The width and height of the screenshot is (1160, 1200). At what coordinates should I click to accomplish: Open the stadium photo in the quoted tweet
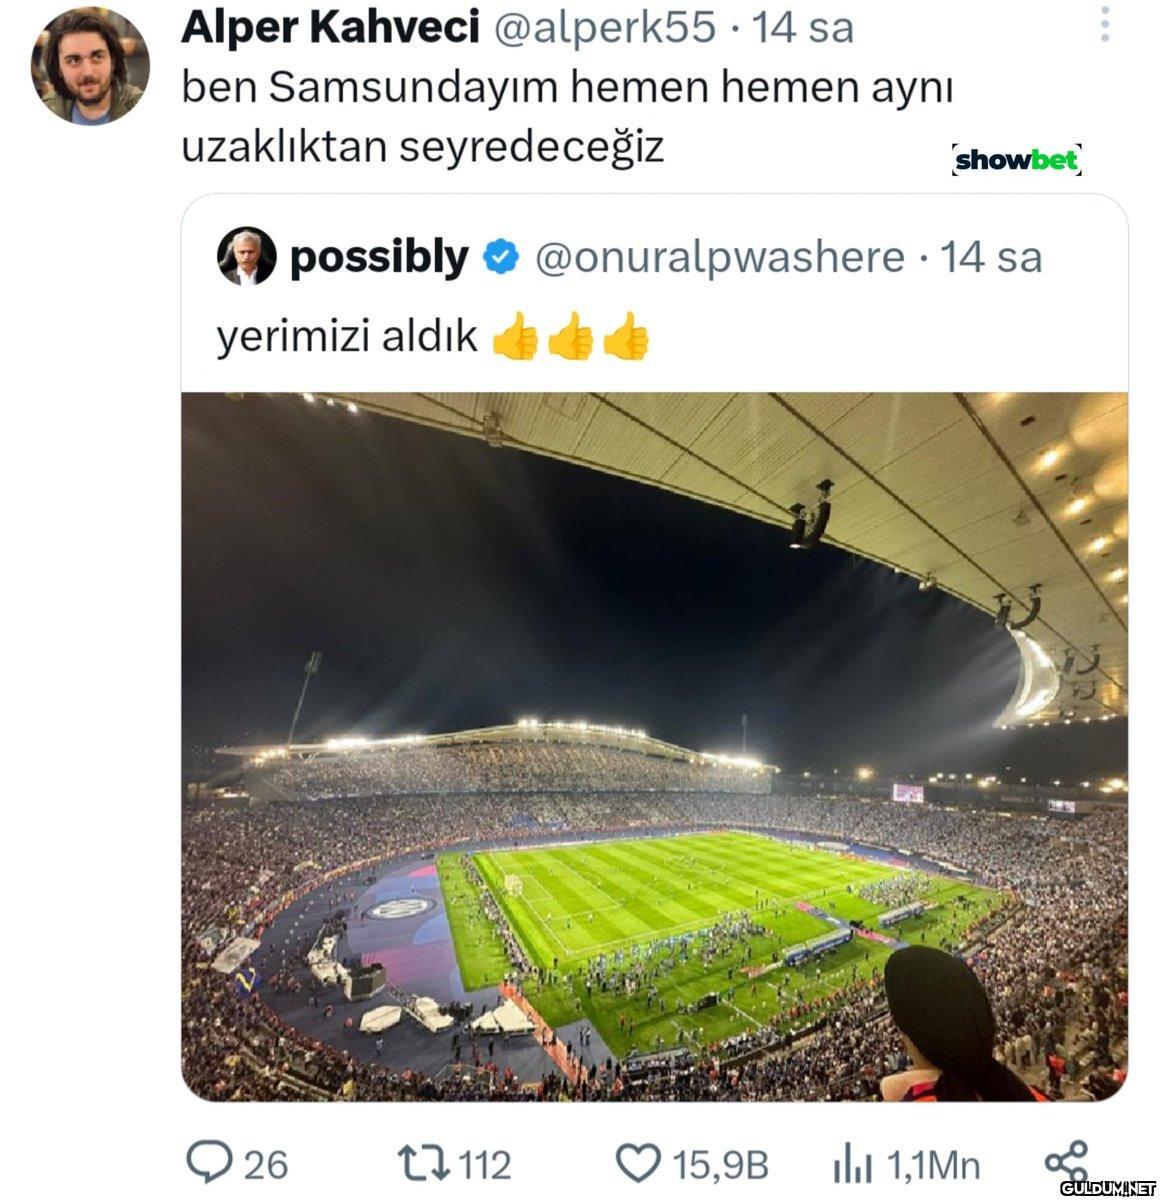654,746
